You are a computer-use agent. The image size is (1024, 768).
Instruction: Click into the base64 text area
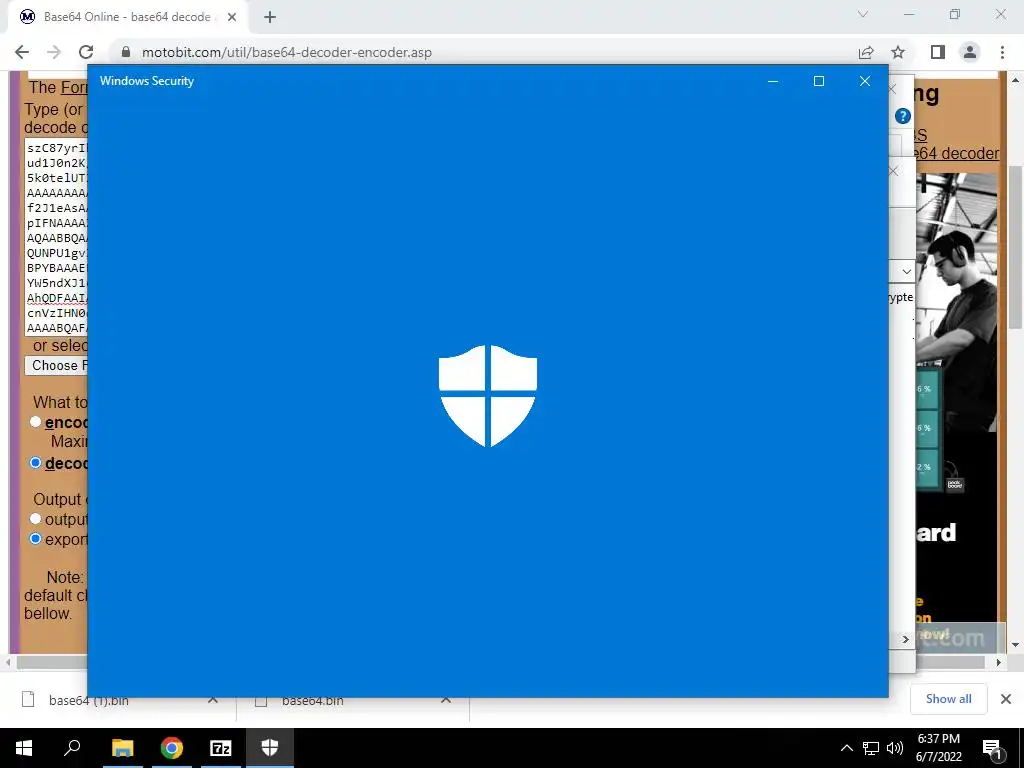tap(57, 237)
